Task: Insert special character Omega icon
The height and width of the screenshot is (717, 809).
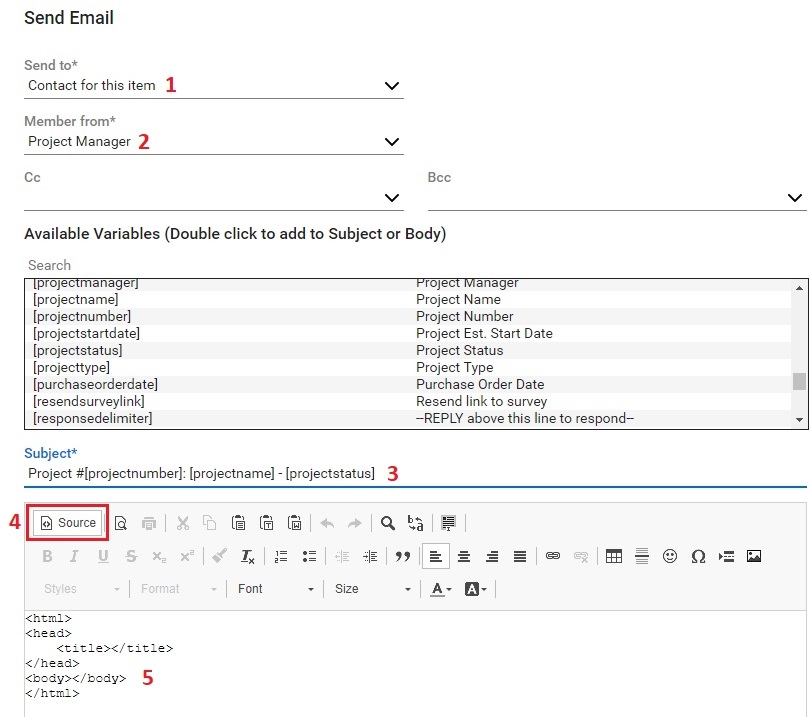Action: pyautogui.click(x=698, y=556)
